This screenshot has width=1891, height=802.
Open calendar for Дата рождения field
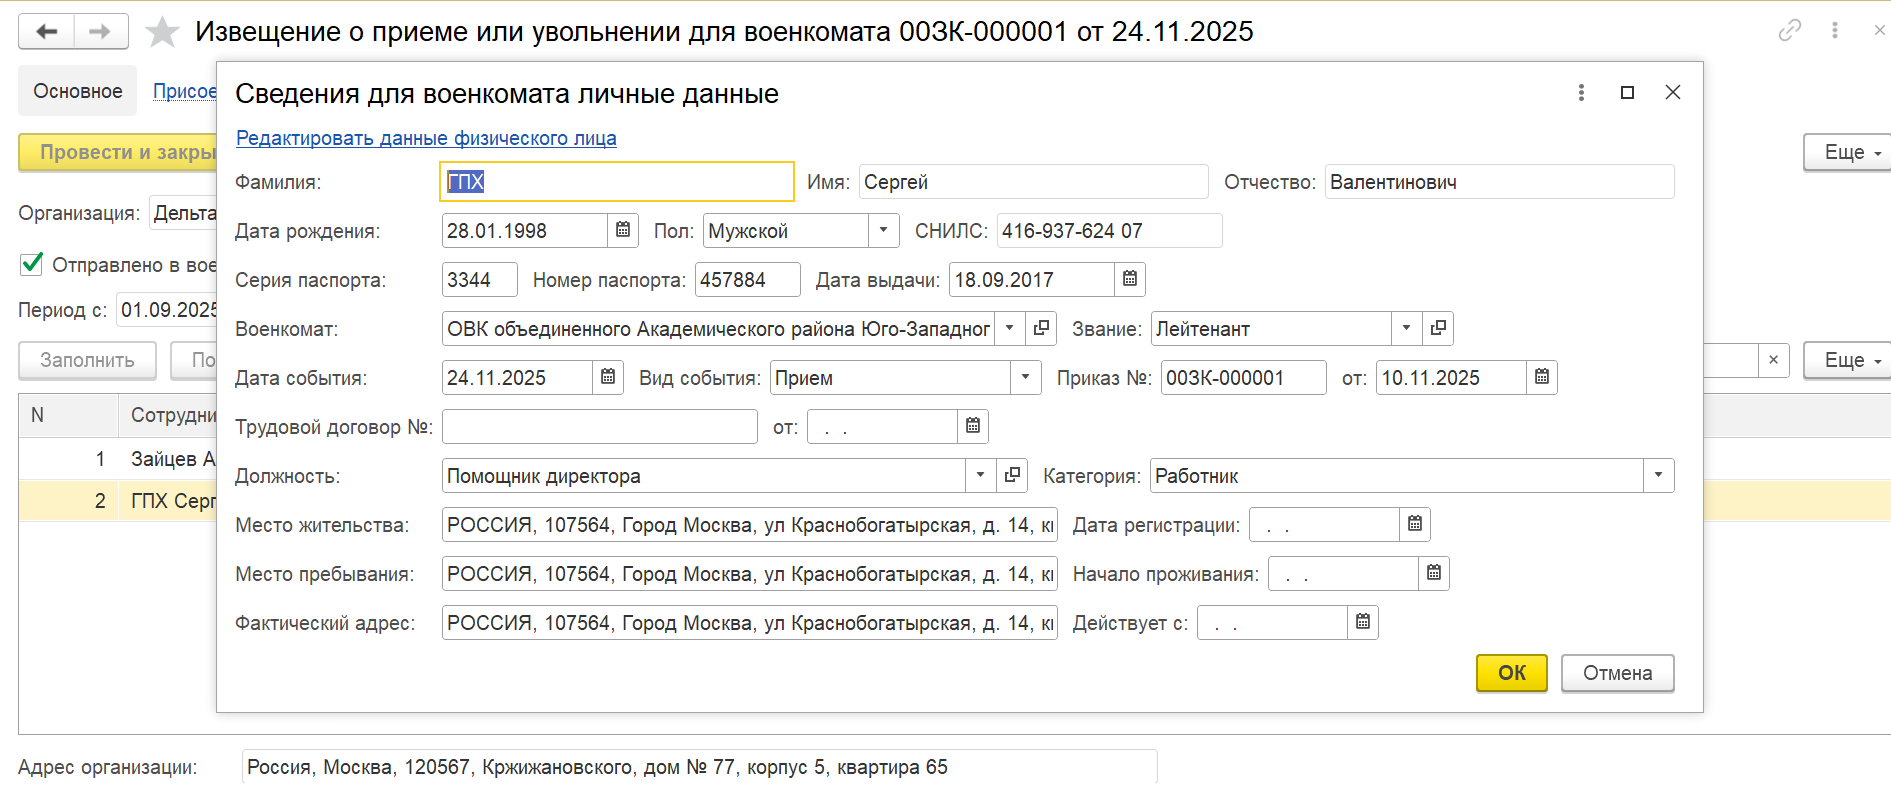(623, 230)
